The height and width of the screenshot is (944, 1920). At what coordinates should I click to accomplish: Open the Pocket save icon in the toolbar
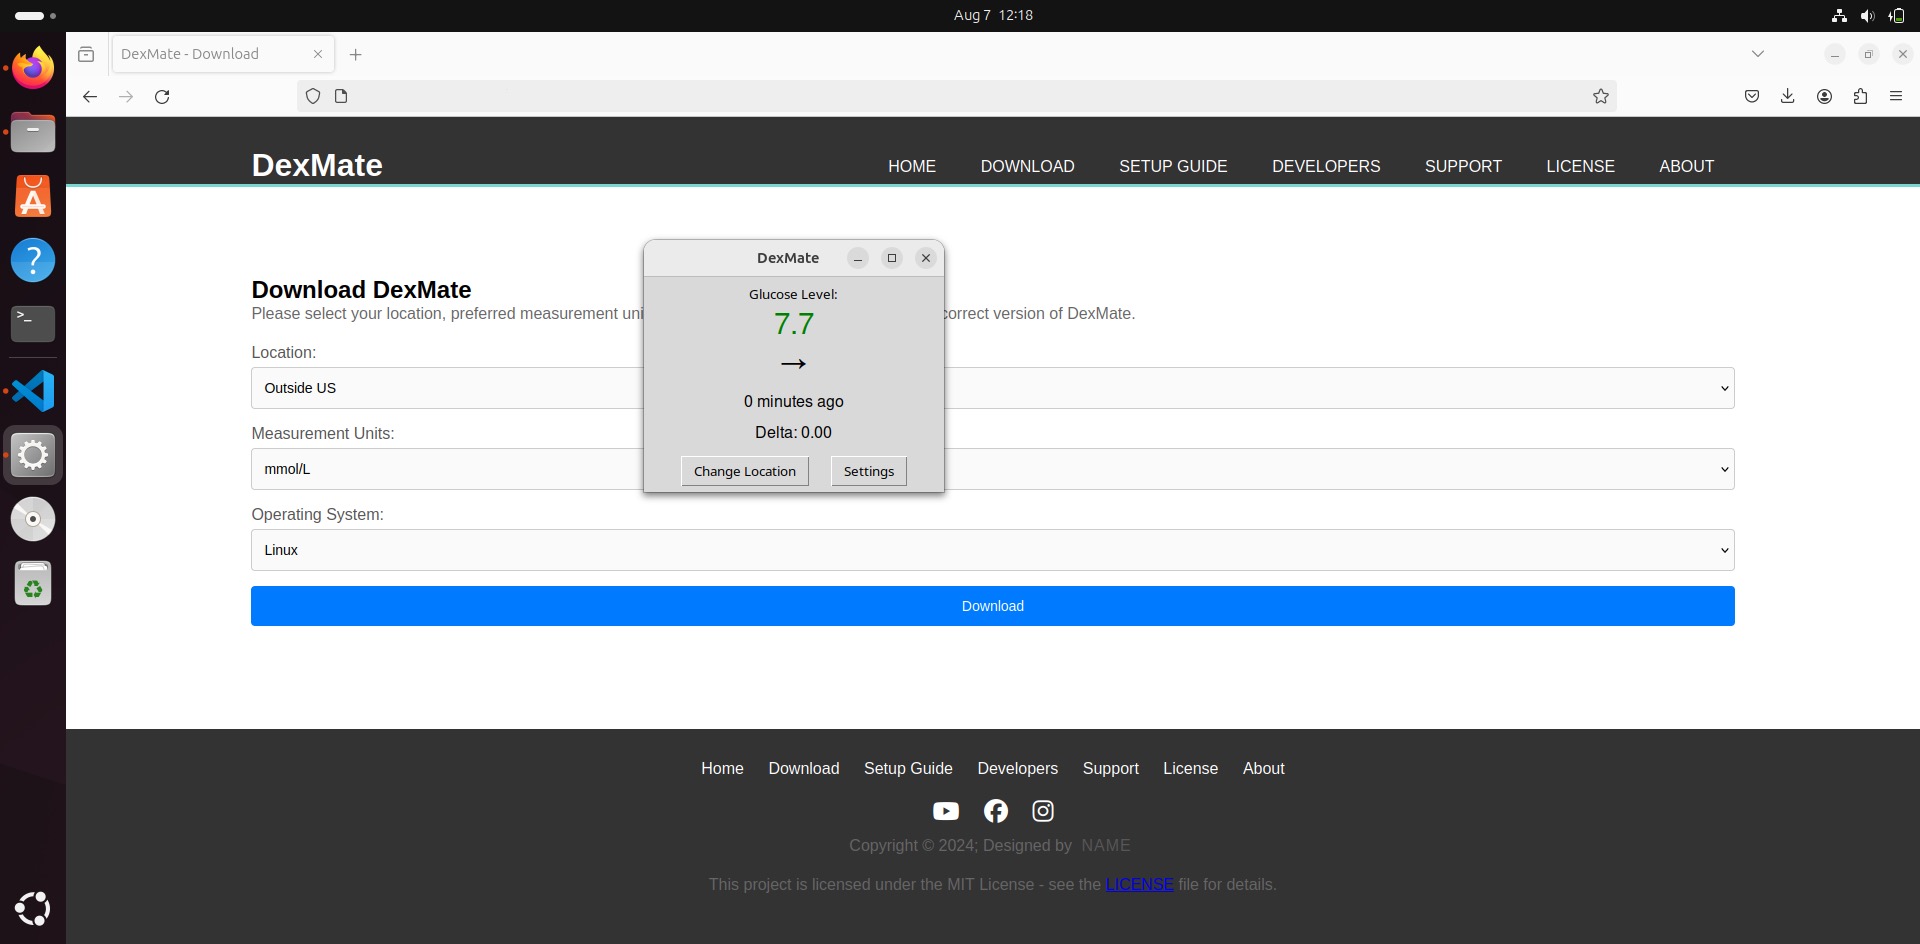click(1752, 96)
